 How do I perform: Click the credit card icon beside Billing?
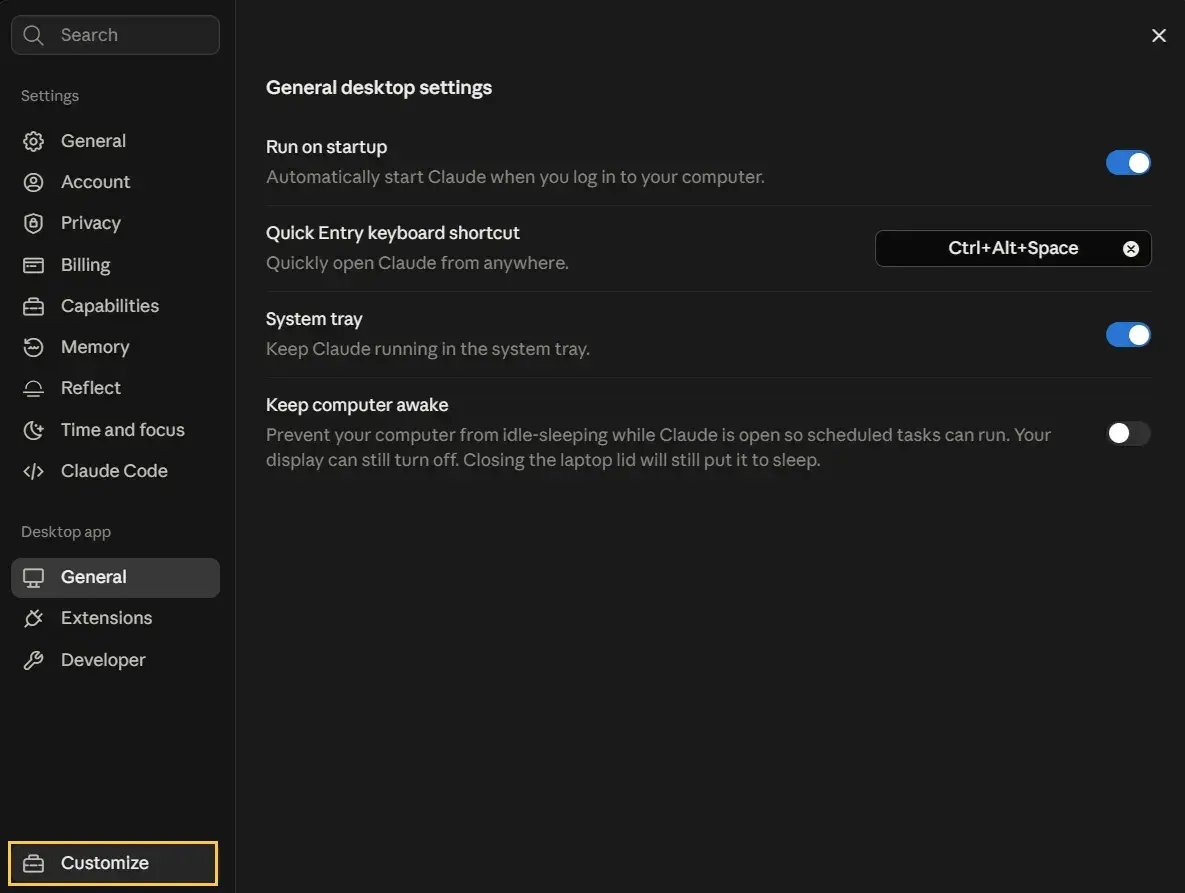coord(33,265)
